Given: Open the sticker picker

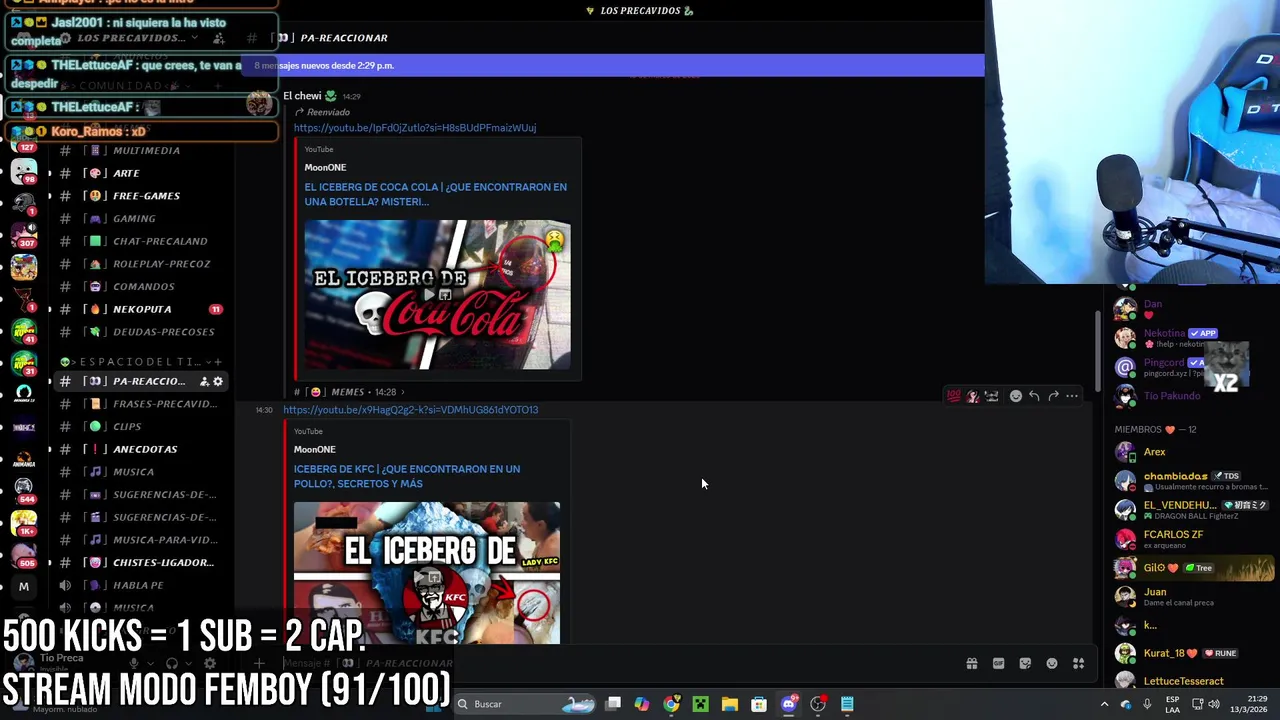Looking at the screenshot, I should [x=1025, y=663].
